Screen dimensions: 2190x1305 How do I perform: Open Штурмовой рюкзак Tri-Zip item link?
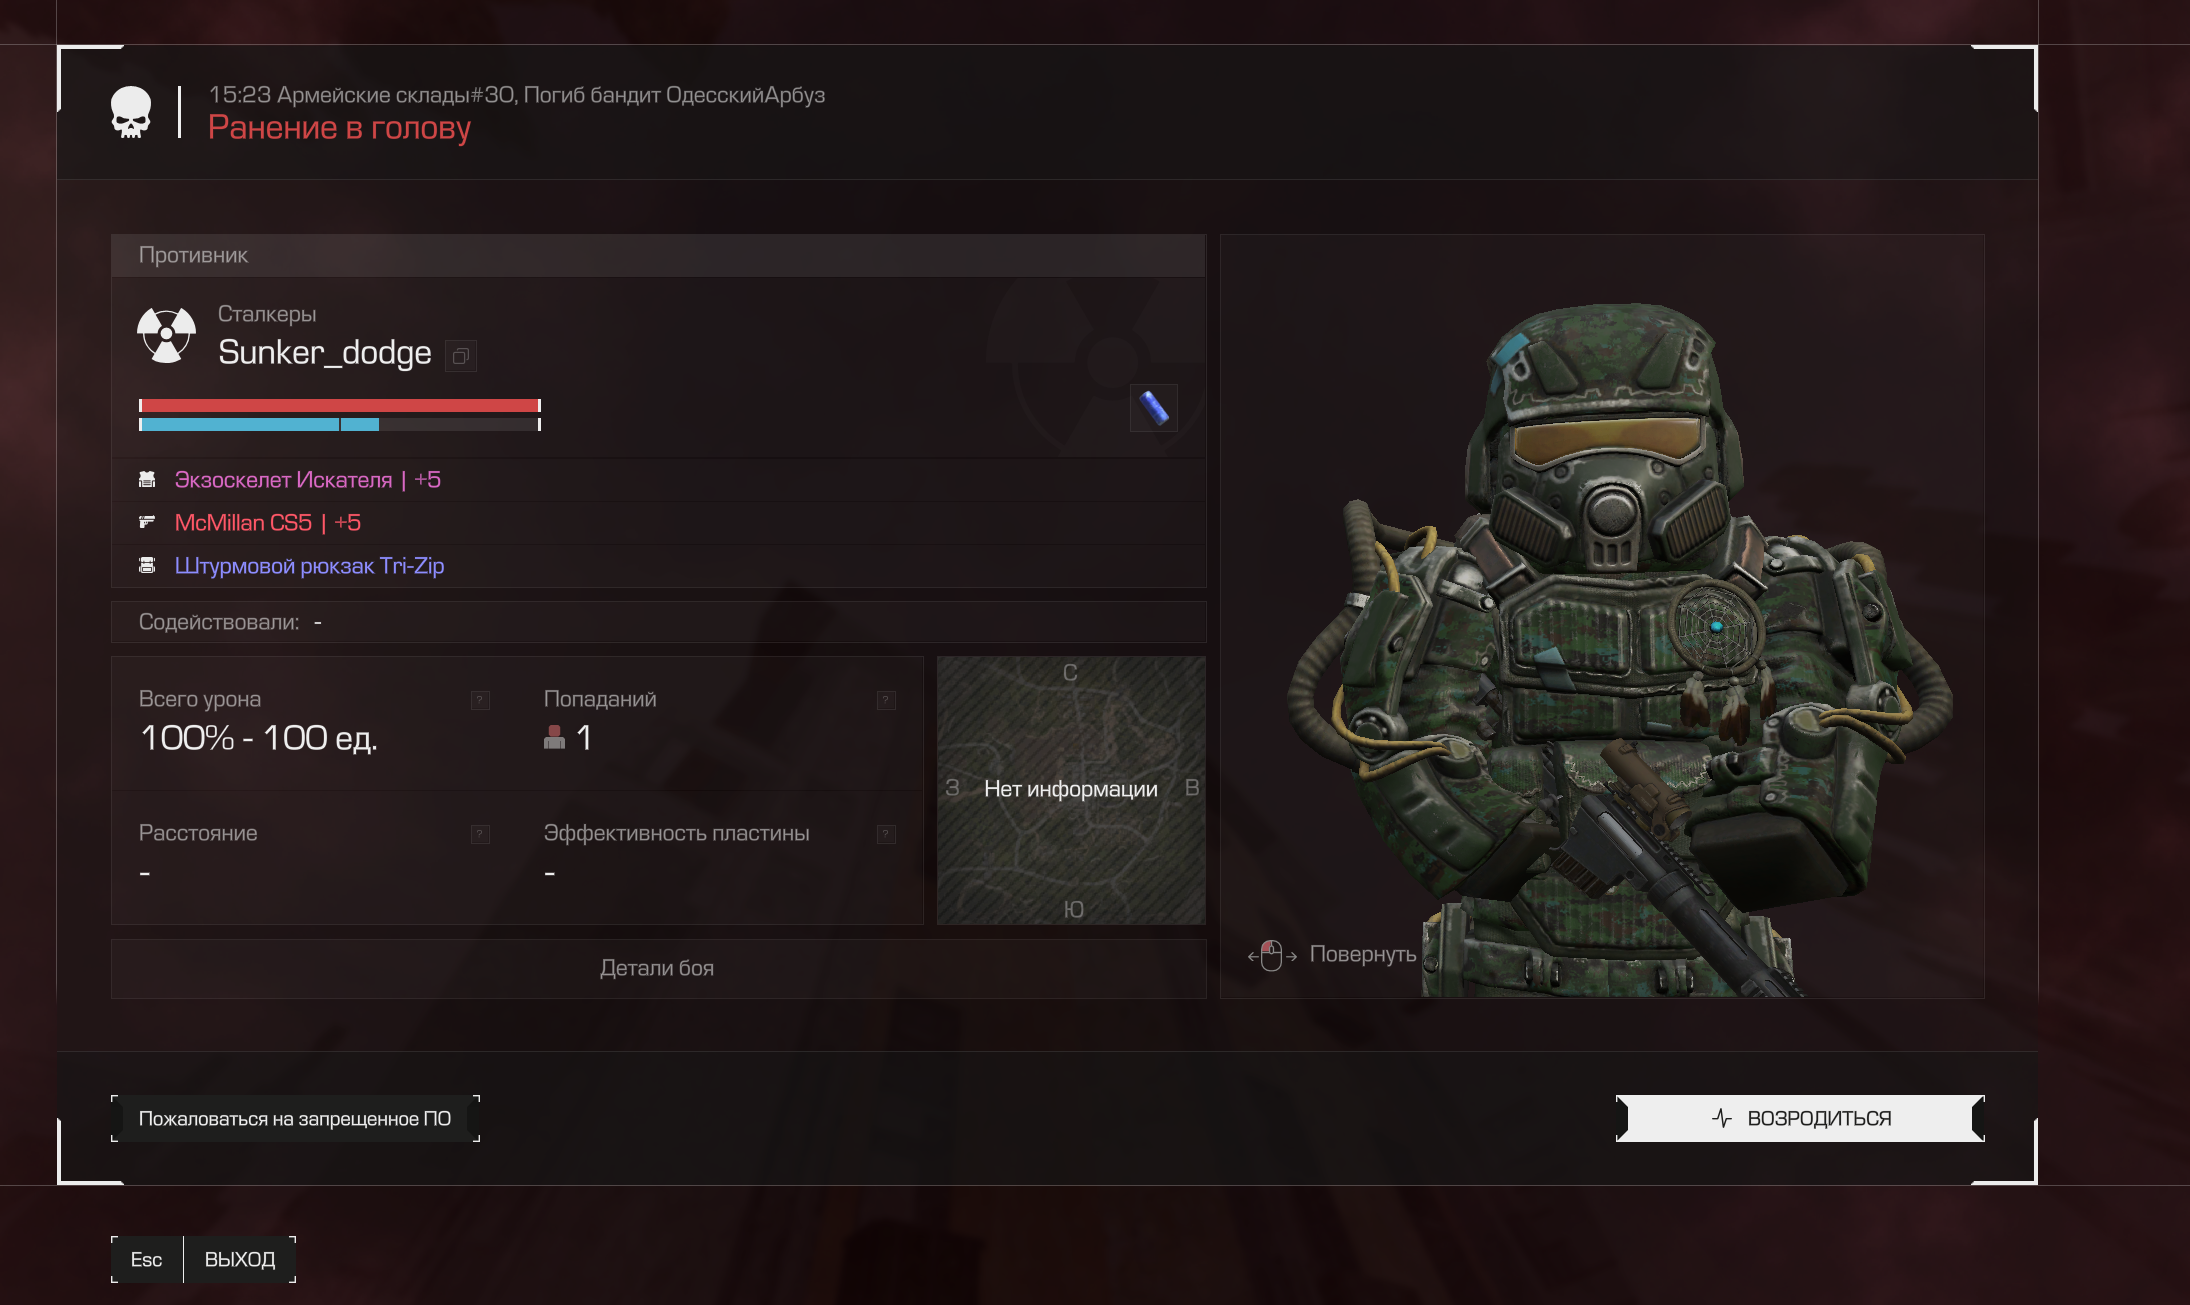point(309,566)
